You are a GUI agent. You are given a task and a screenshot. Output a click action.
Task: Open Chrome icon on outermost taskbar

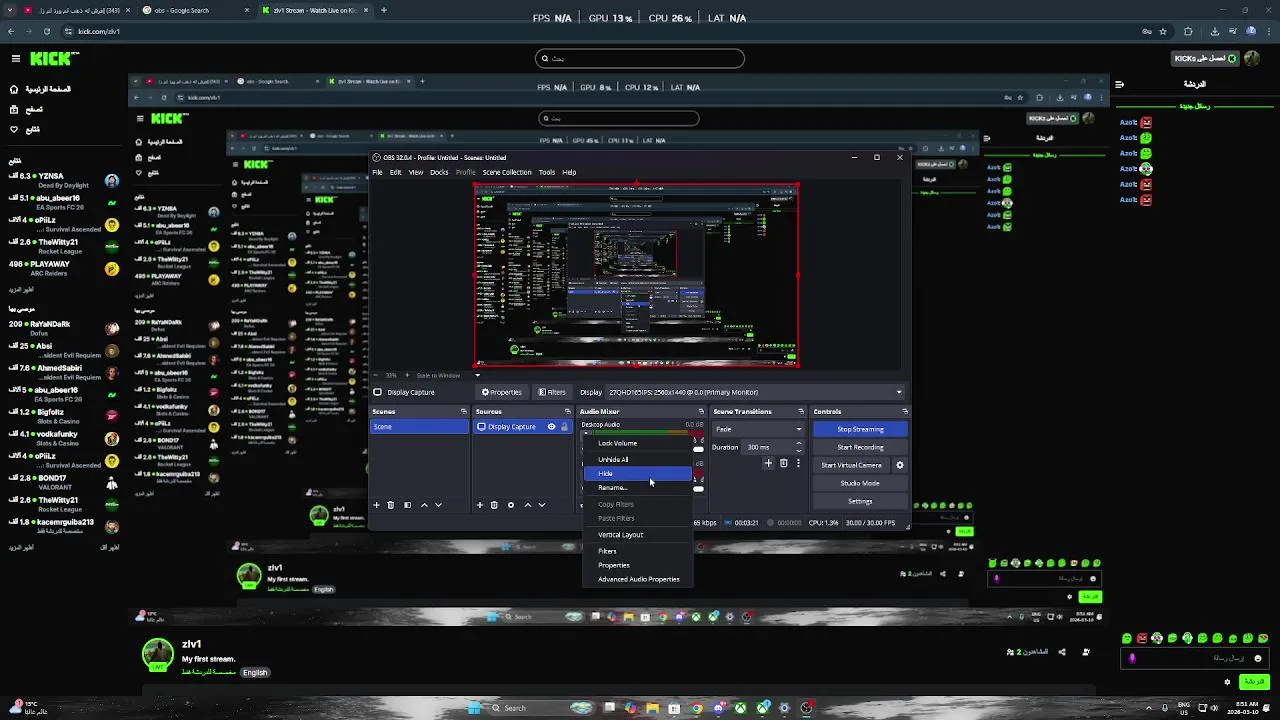pos(696,708)
